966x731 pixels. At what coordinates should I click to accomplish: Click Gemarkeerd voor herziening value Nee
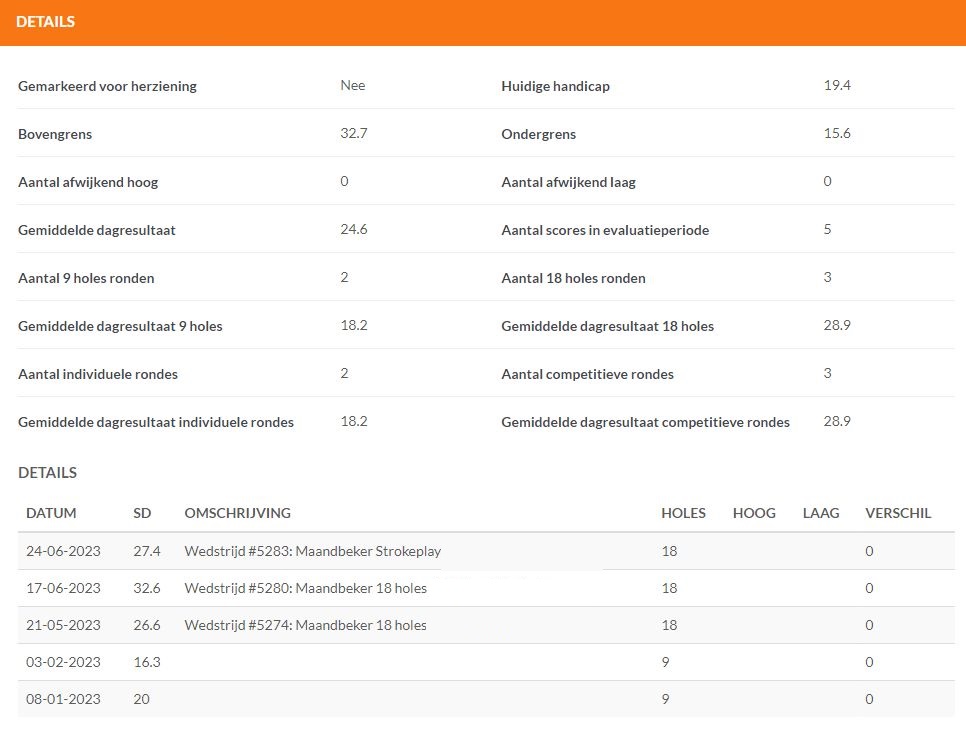point(352,85)
